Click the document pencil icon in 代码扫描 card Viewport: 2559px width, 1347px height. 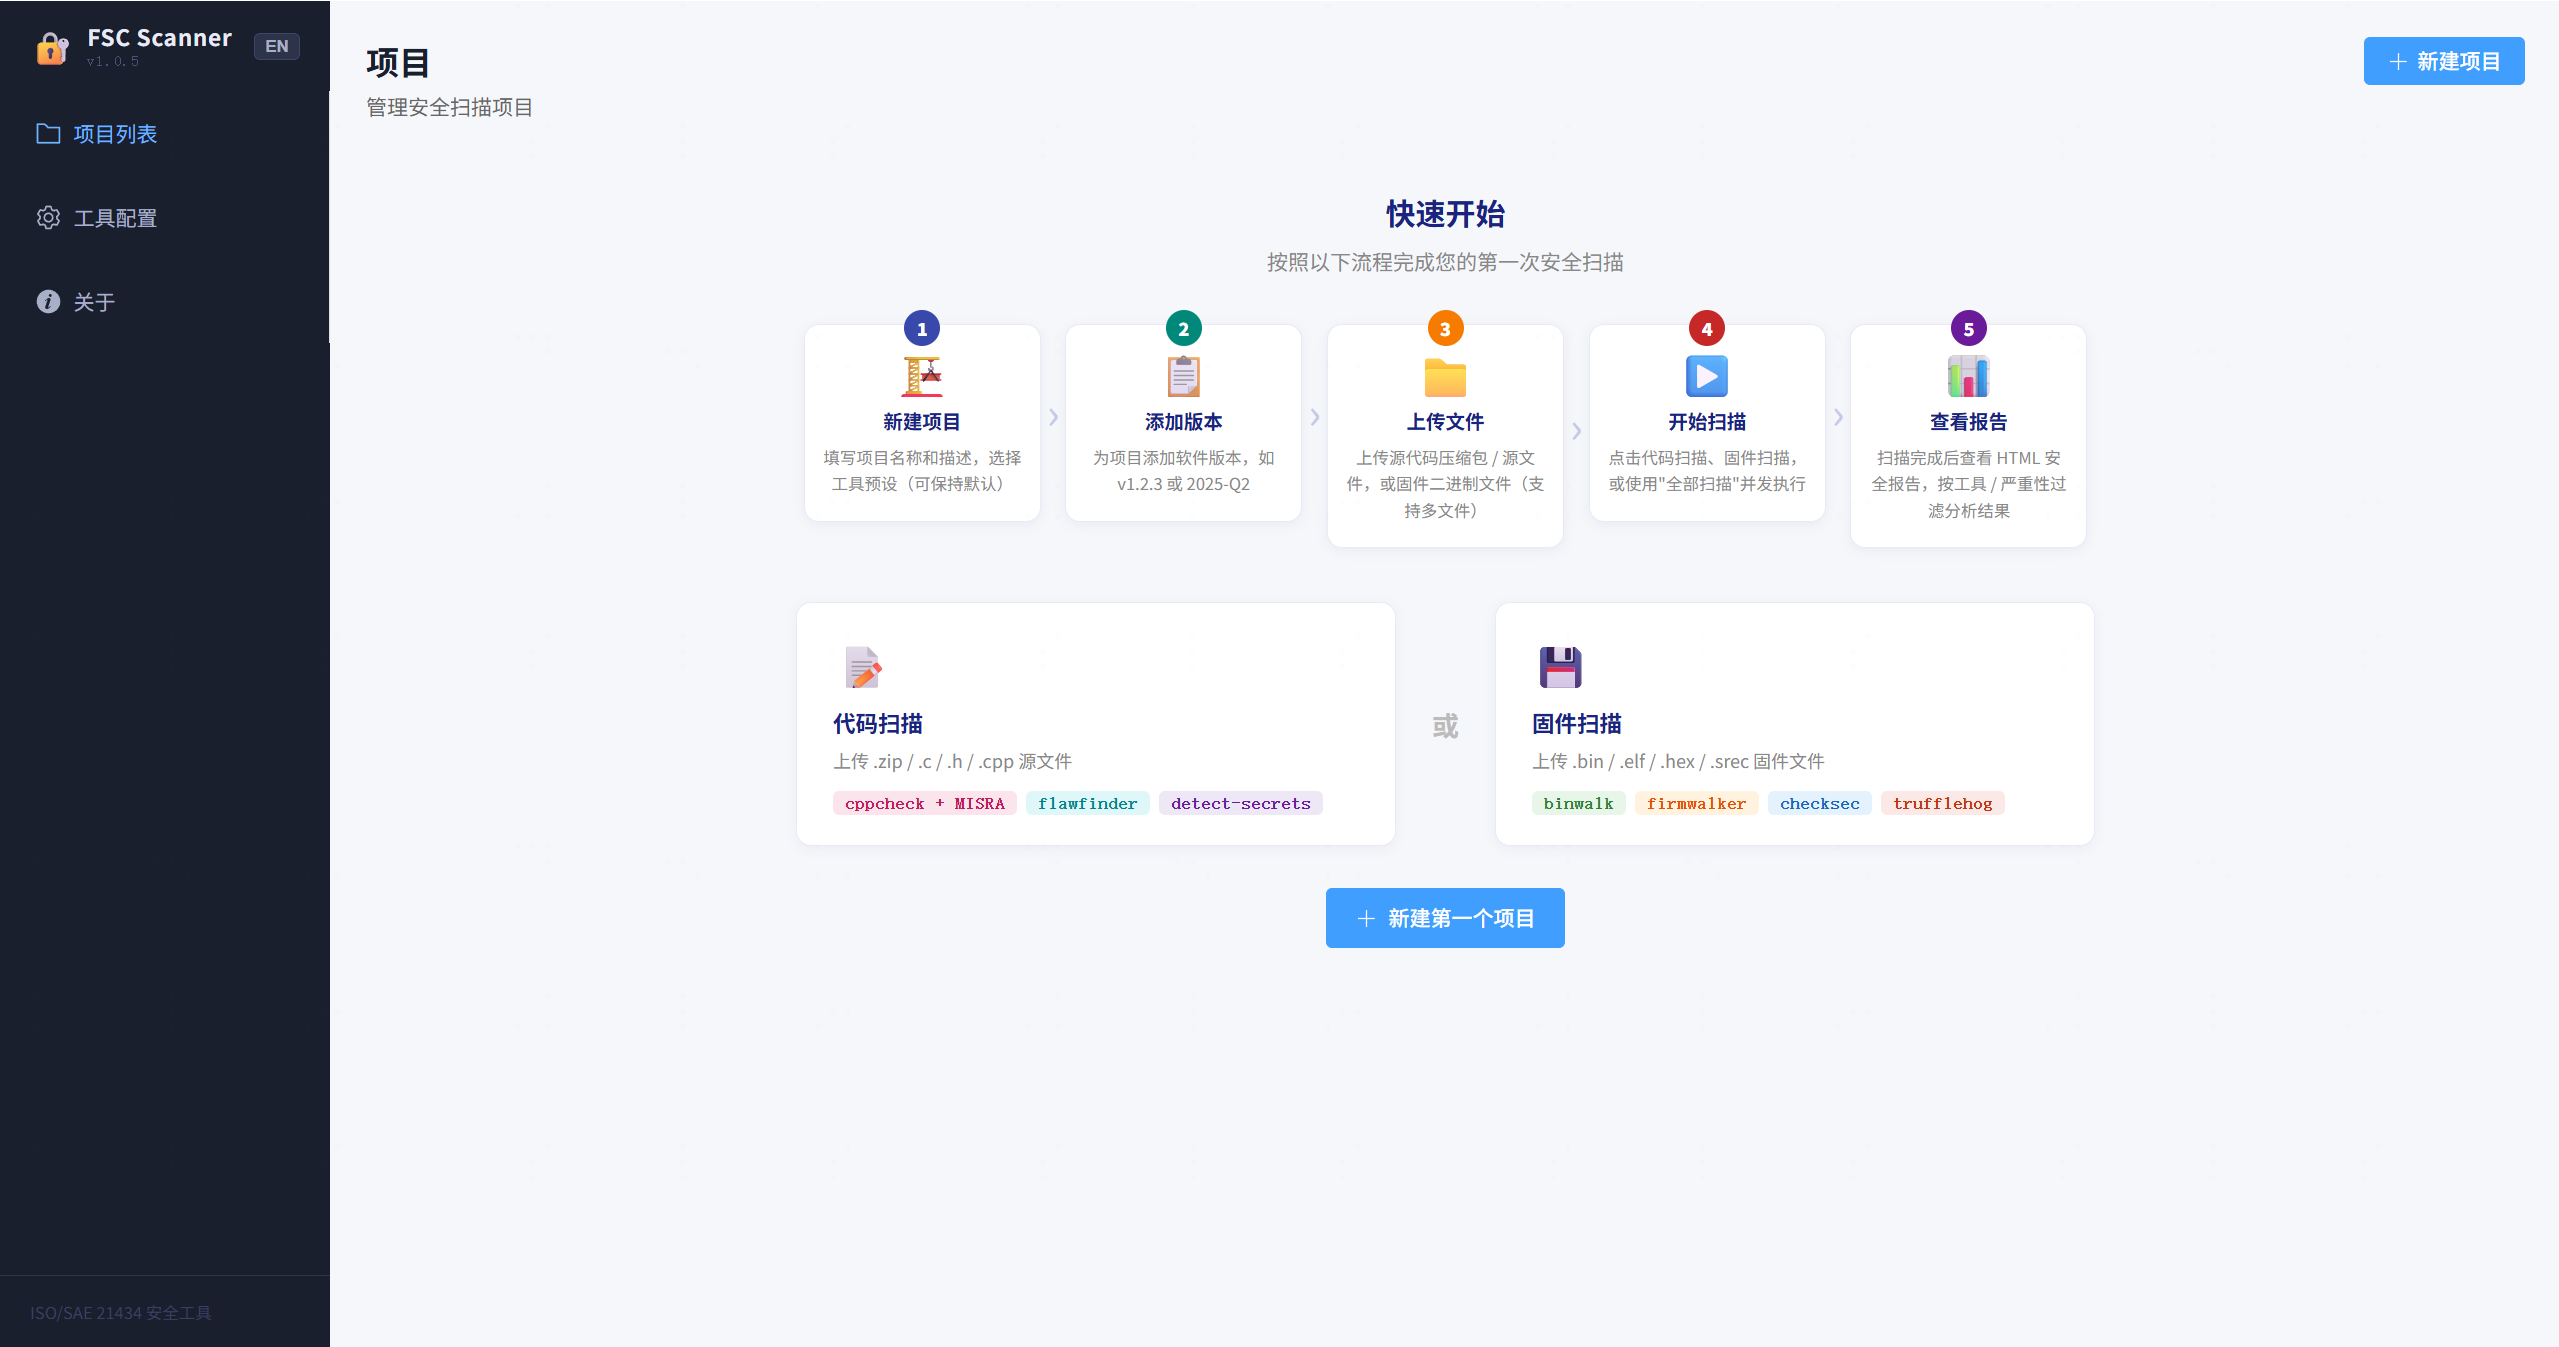pos(863,667)
